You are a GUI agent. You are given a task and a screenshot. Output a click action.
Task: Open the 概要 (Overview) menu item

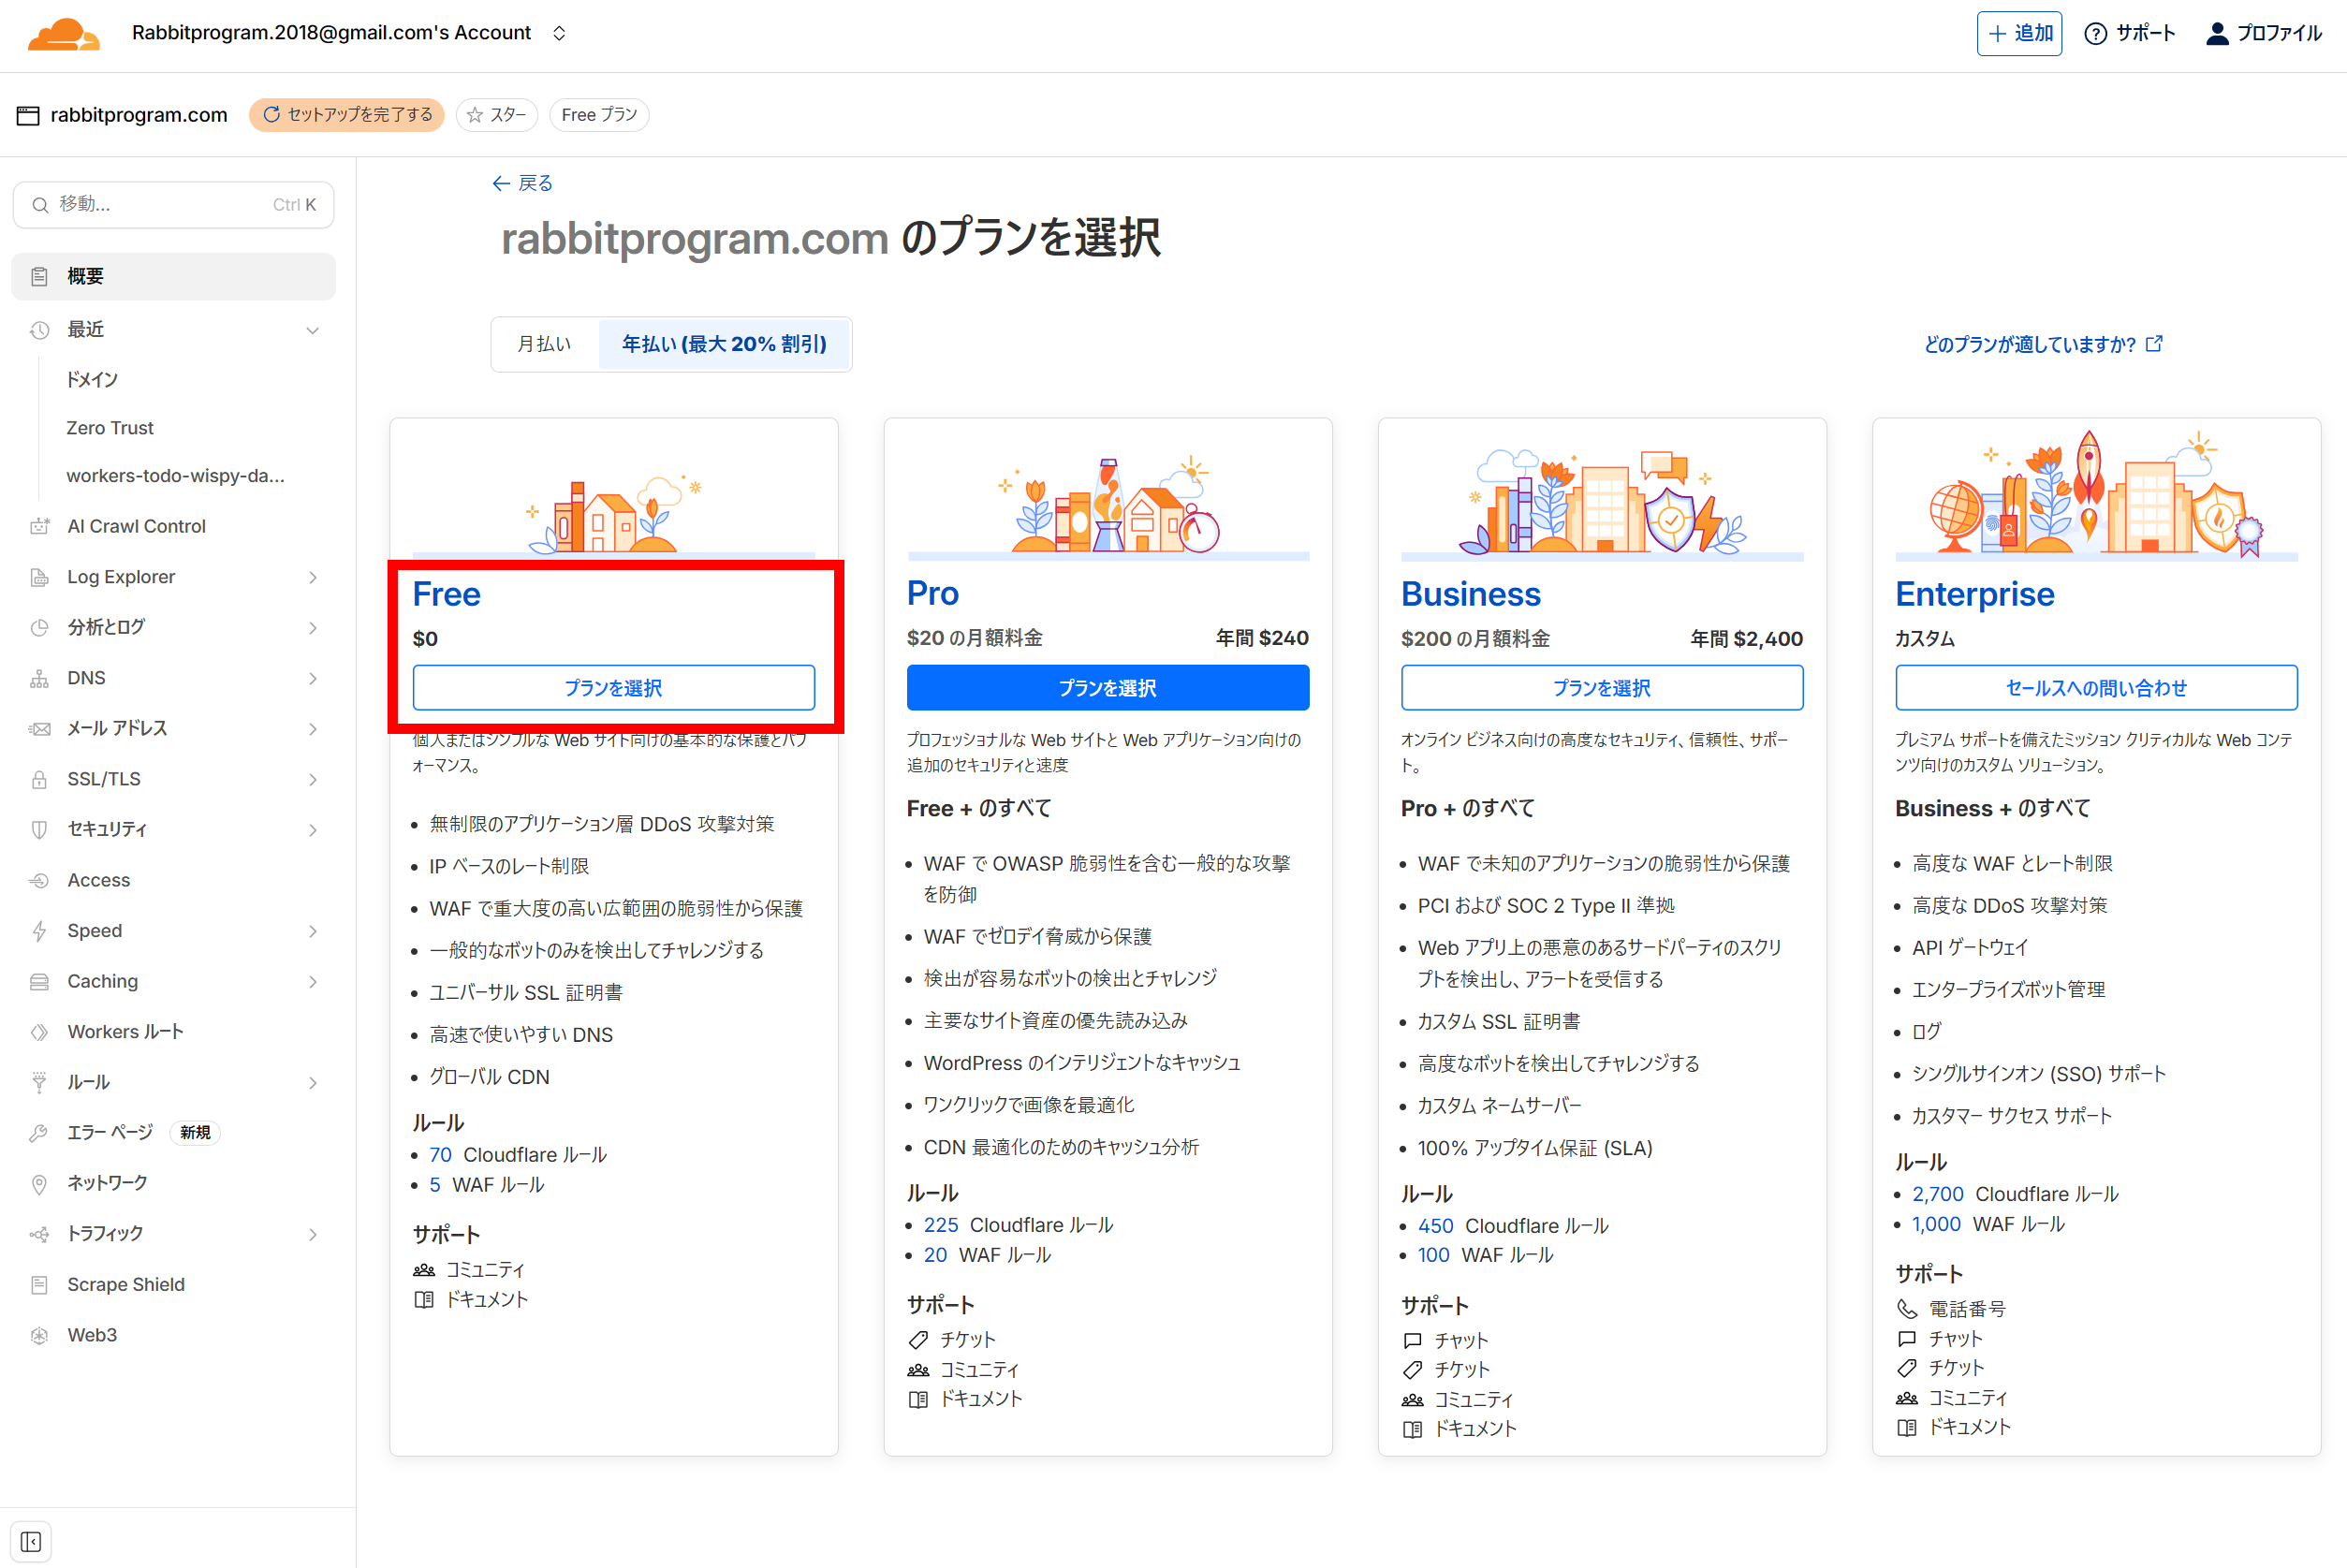tap(174, 276)
